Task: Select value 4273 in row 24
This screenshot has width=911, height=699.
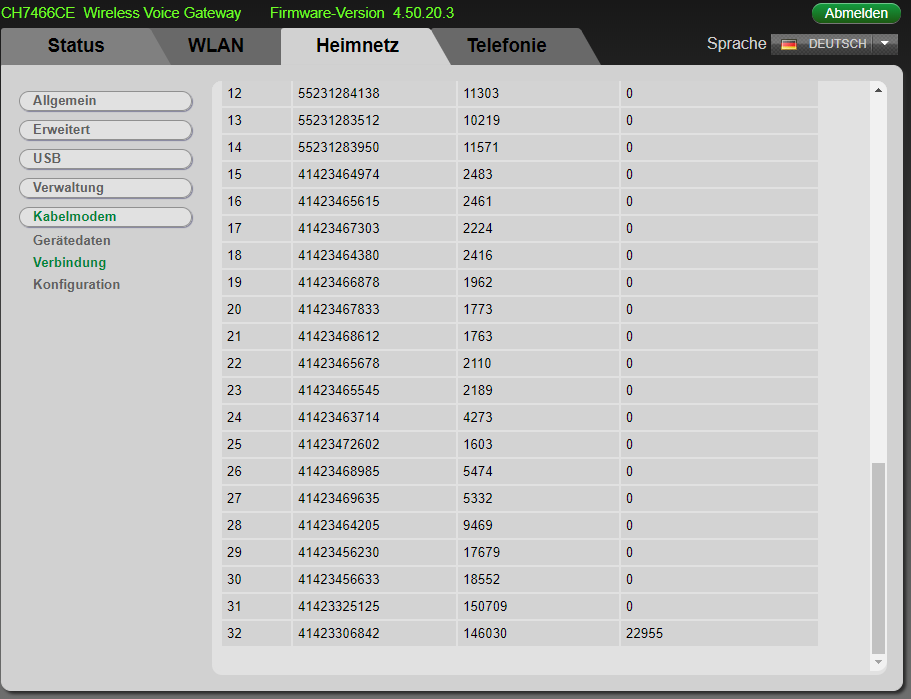Action: pos(478,418)
